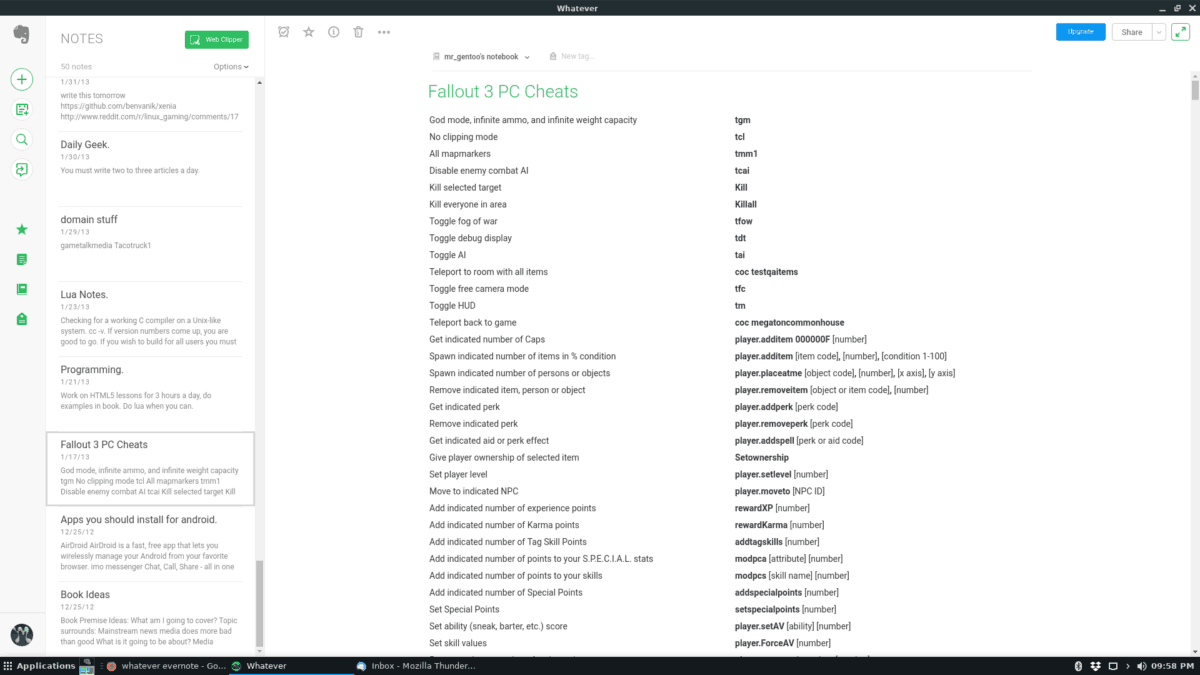The height and width of the screenshot is (675, 1200).
Task: Open Shortcuts via the green star icon
Action: pos(21,228)
